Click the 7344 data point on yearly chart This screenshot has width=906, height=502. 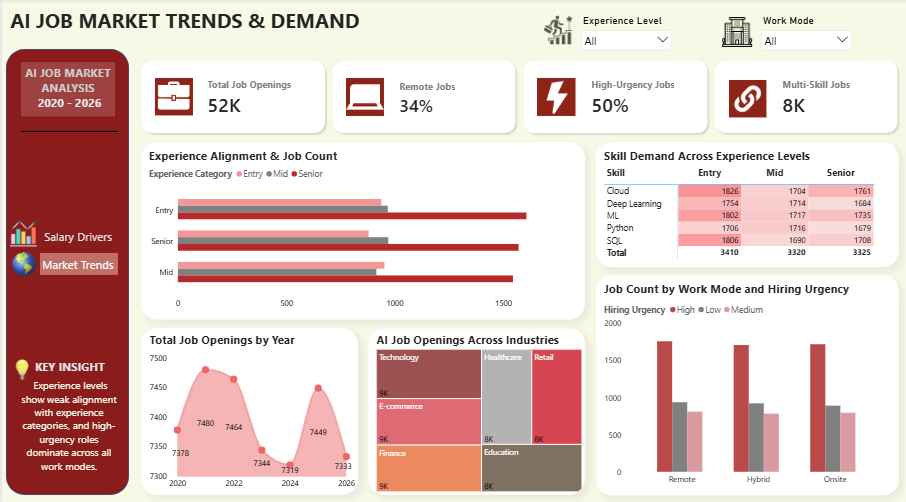tap(262, 450)
